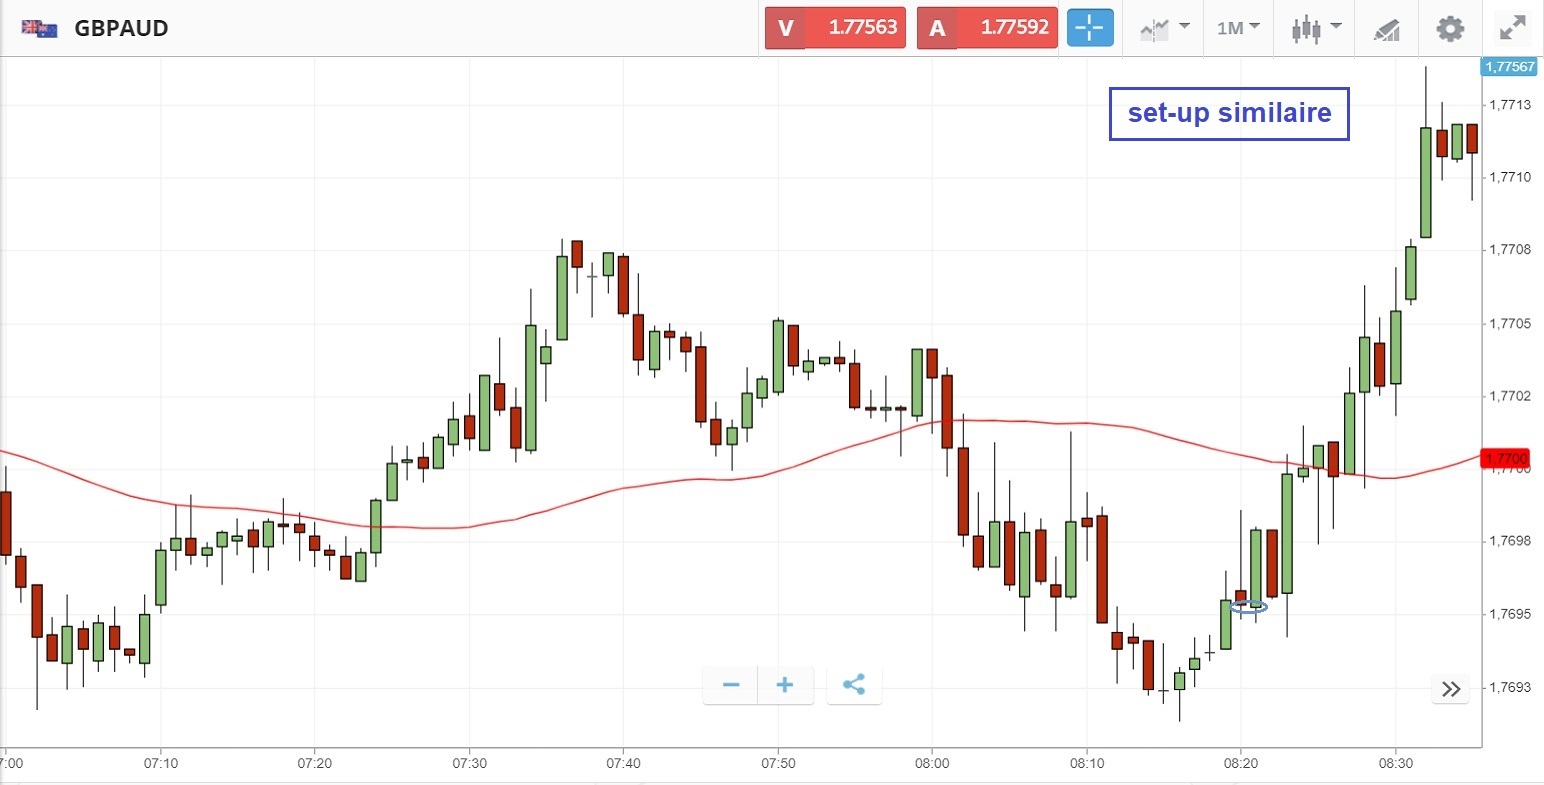Select the 'set-up similaire' annotation box
This screenshot has height=785, width=1544.
coord(1229,113)
